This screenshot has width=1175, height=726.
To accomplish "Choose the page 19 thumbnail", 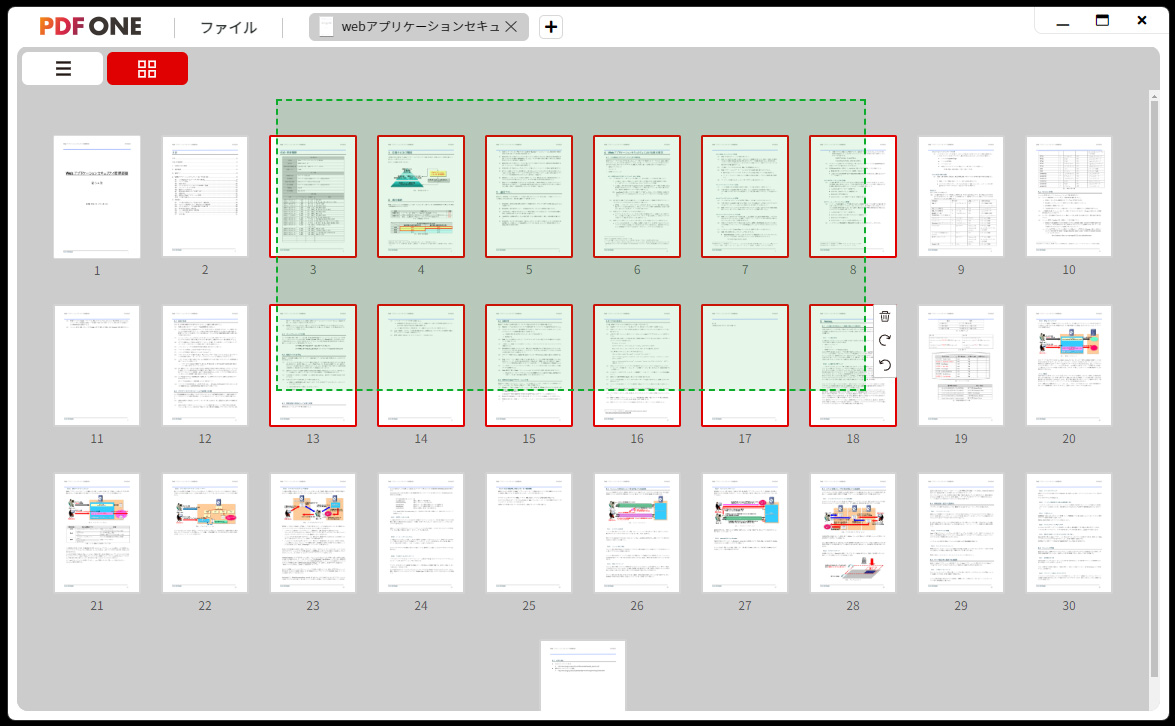I will [961, 366].
